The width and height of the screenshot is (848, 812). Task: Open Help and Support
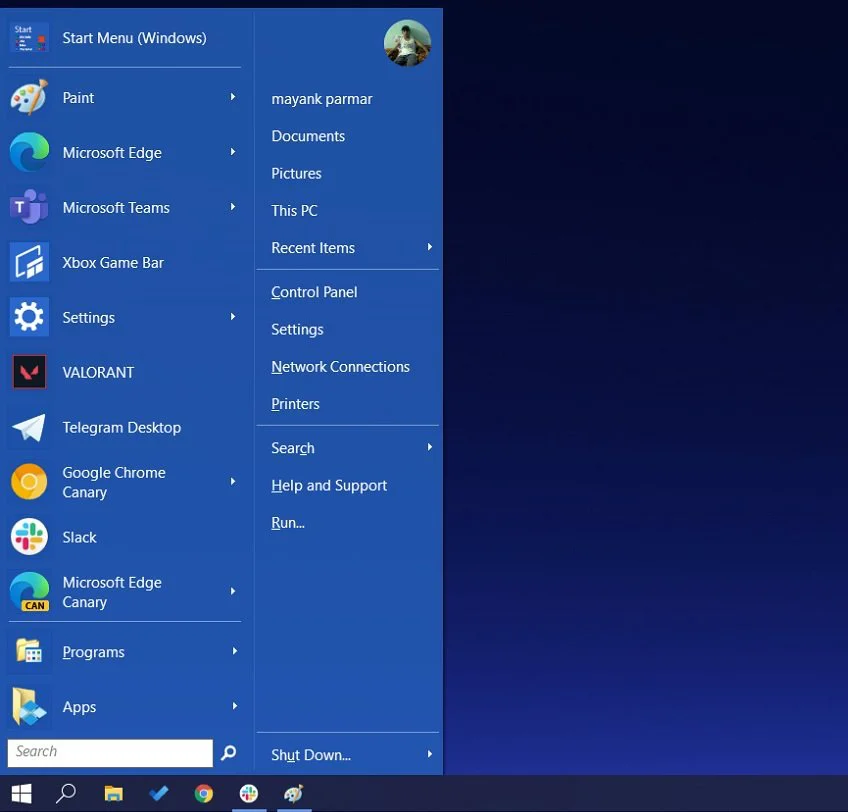329,486
